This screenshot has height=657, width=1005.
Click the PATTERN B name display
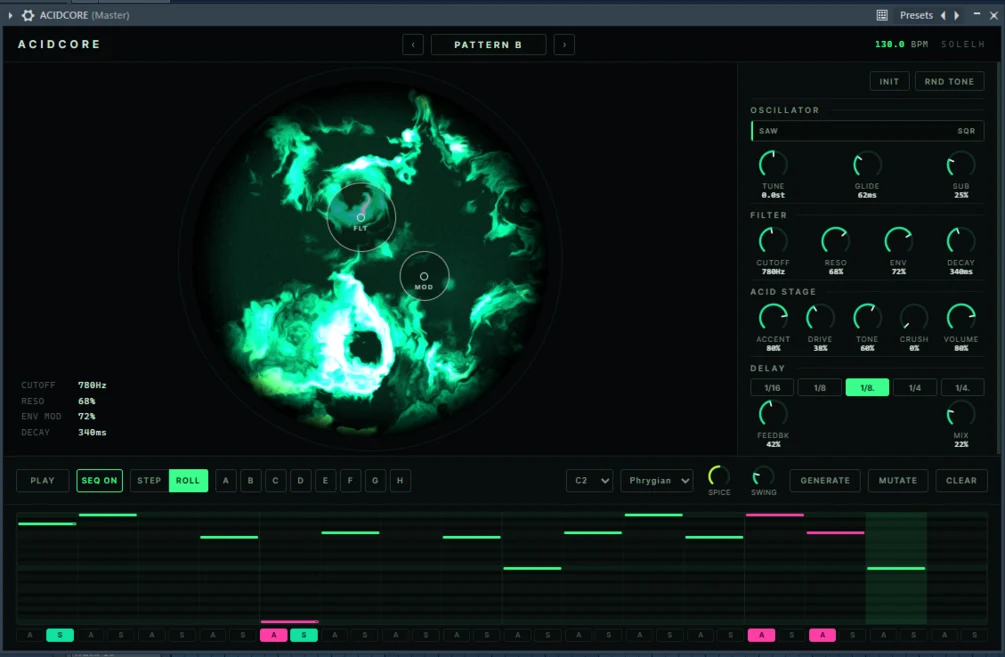pos(488,44)
